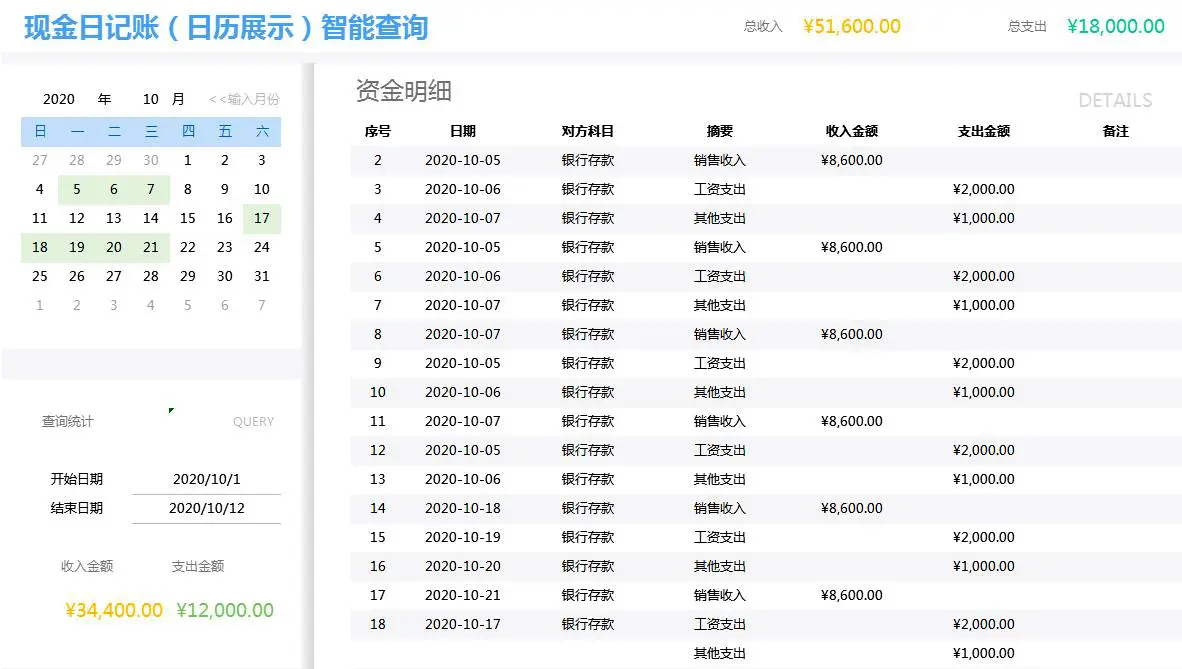
Task: Open the start date field 2020/10/1
Action: 207,479
